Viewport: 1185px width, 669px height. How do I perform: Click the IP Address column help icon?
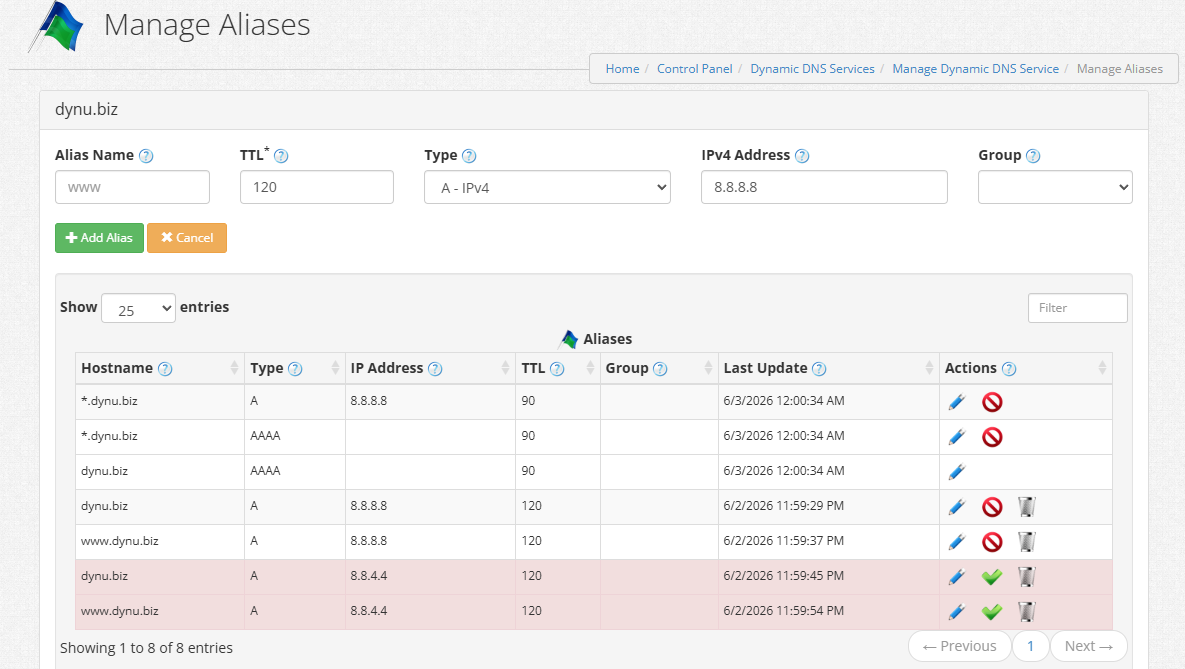435,369
